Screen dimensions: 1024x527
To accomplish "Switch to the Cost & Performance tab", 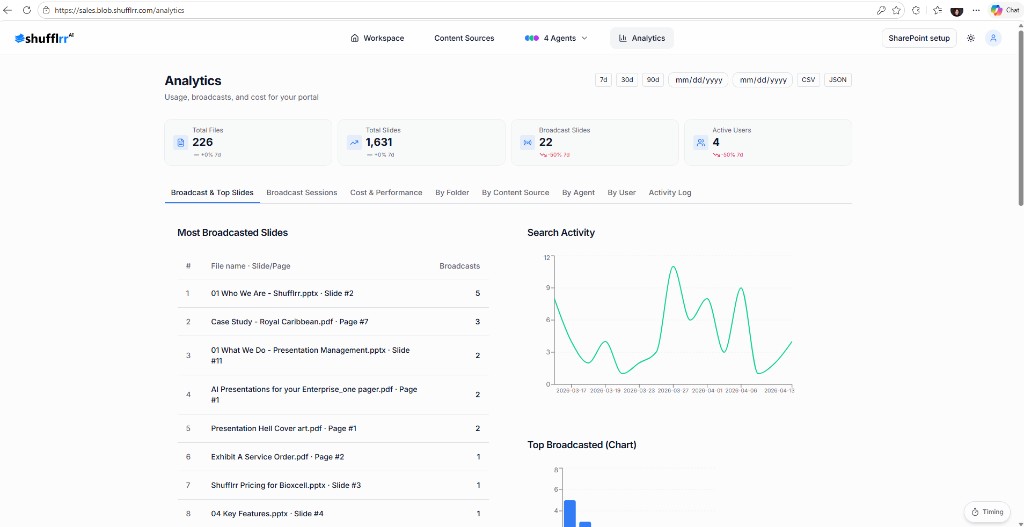I will pyautogui.click(x=386, y=193).
